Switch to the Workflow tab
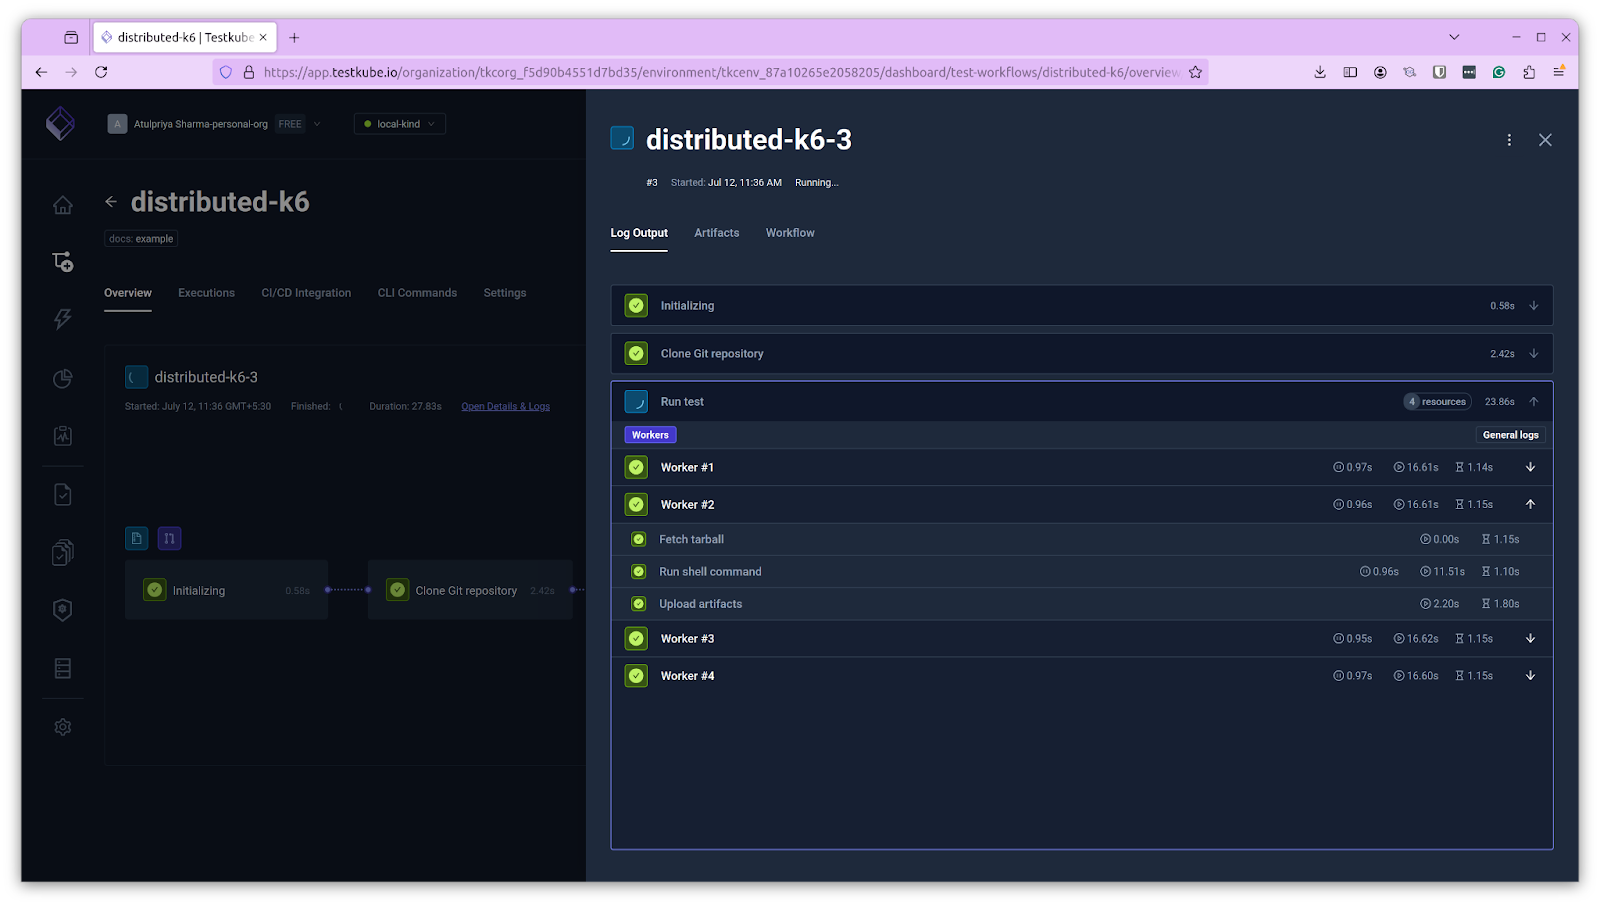The image size is (1600, 905). (790, 233)
